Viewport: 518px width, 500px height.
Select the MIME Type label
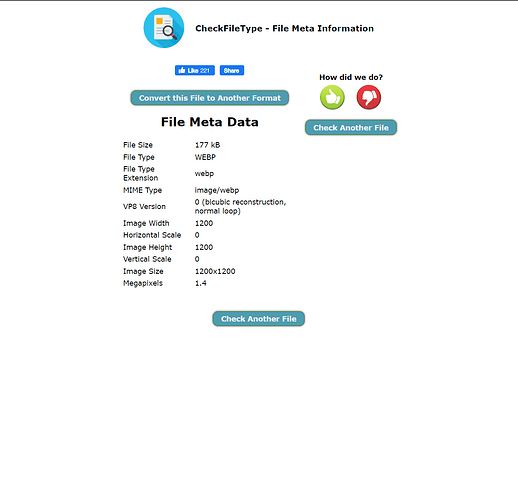[x=142, y=190]
